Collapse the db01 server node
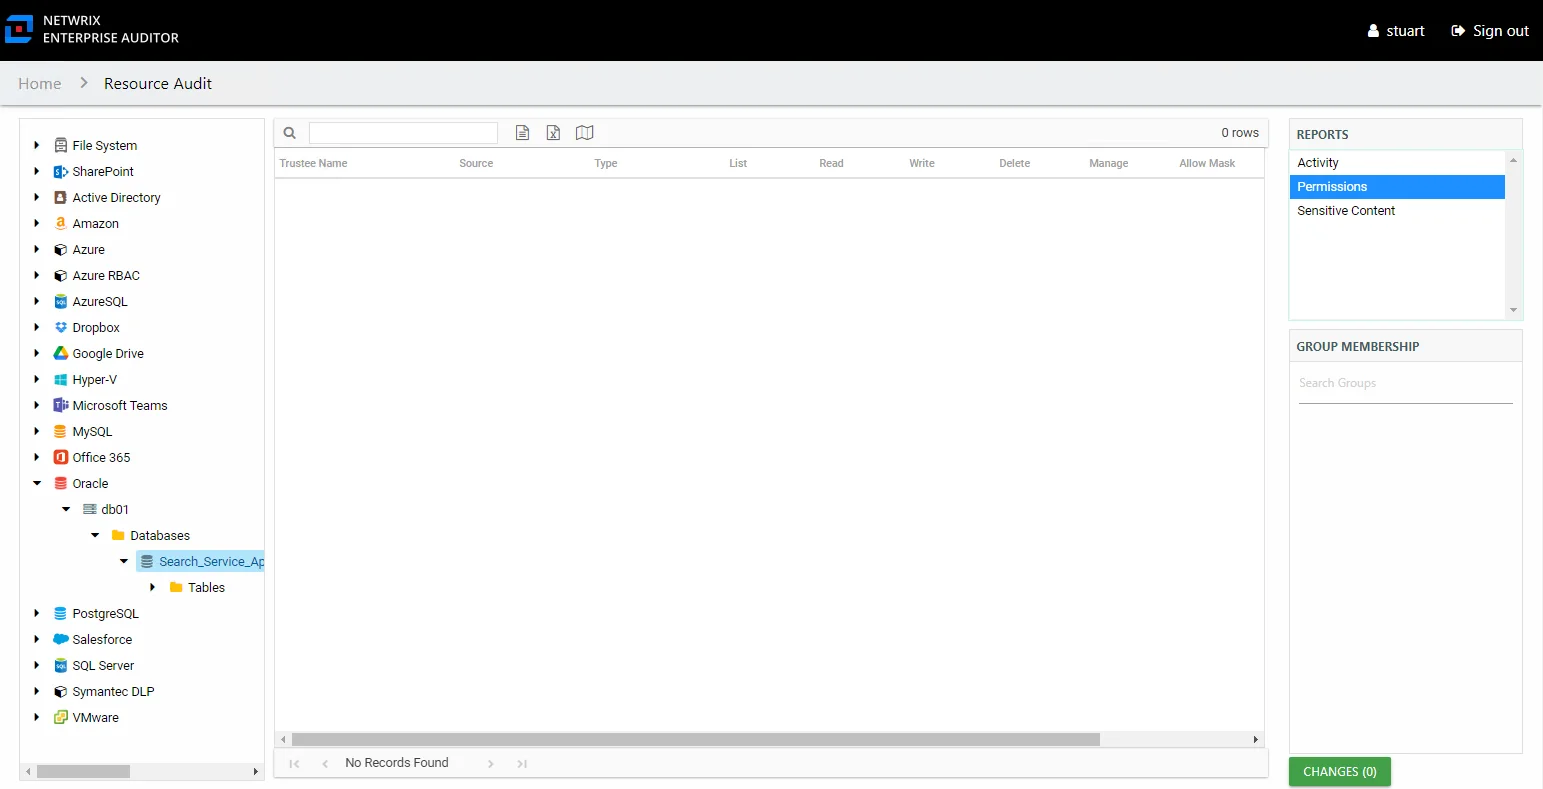The image size is (1543, 789). pyautogui.click(x=66, y=509)
